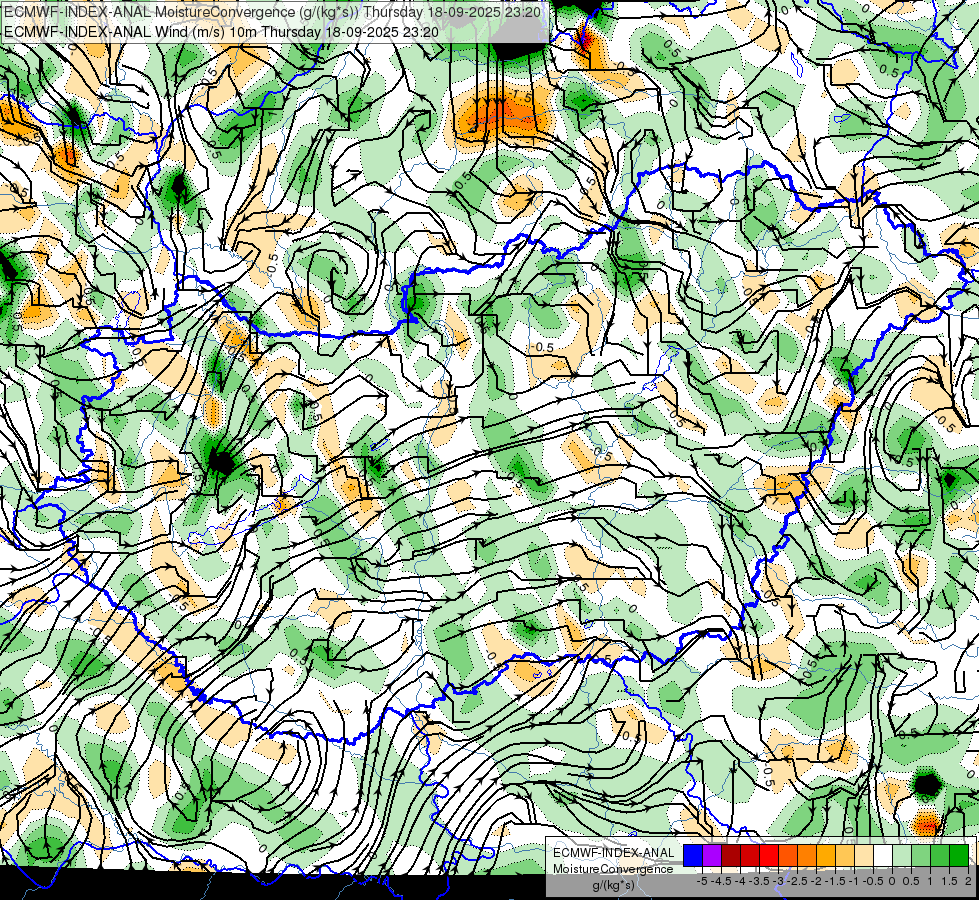Select the orange swatch between -2.5 and -2

tap(807, 856)
